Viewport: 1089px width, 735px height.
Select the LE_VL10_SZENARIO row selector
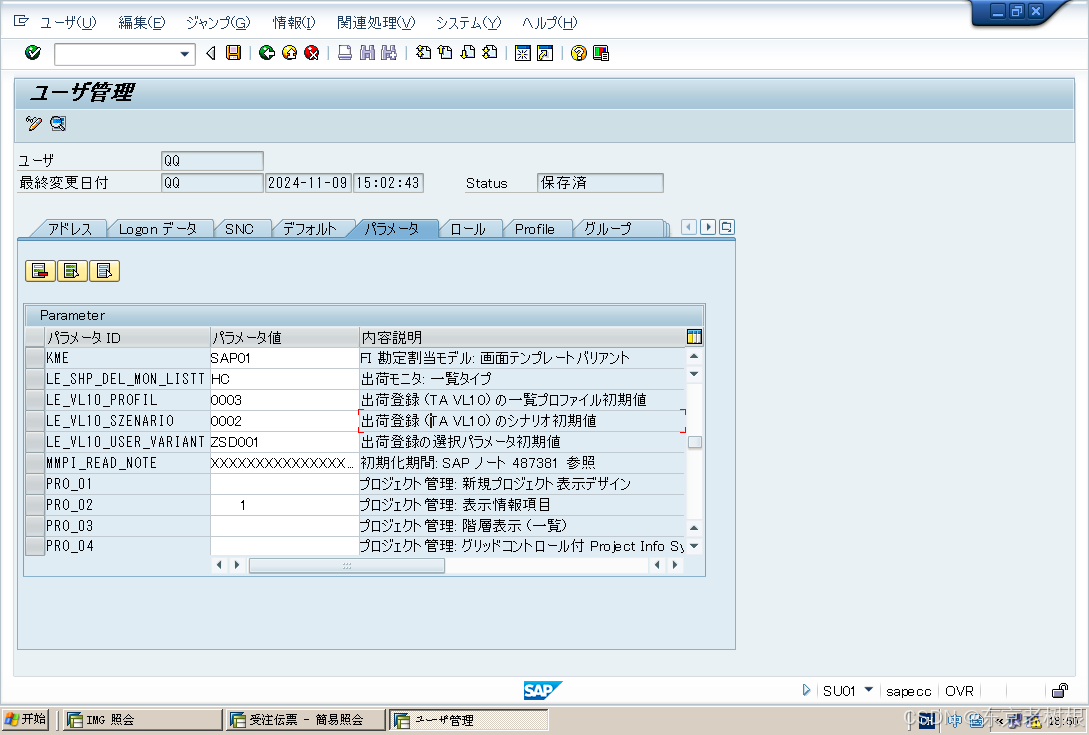(x=35, y=421)
